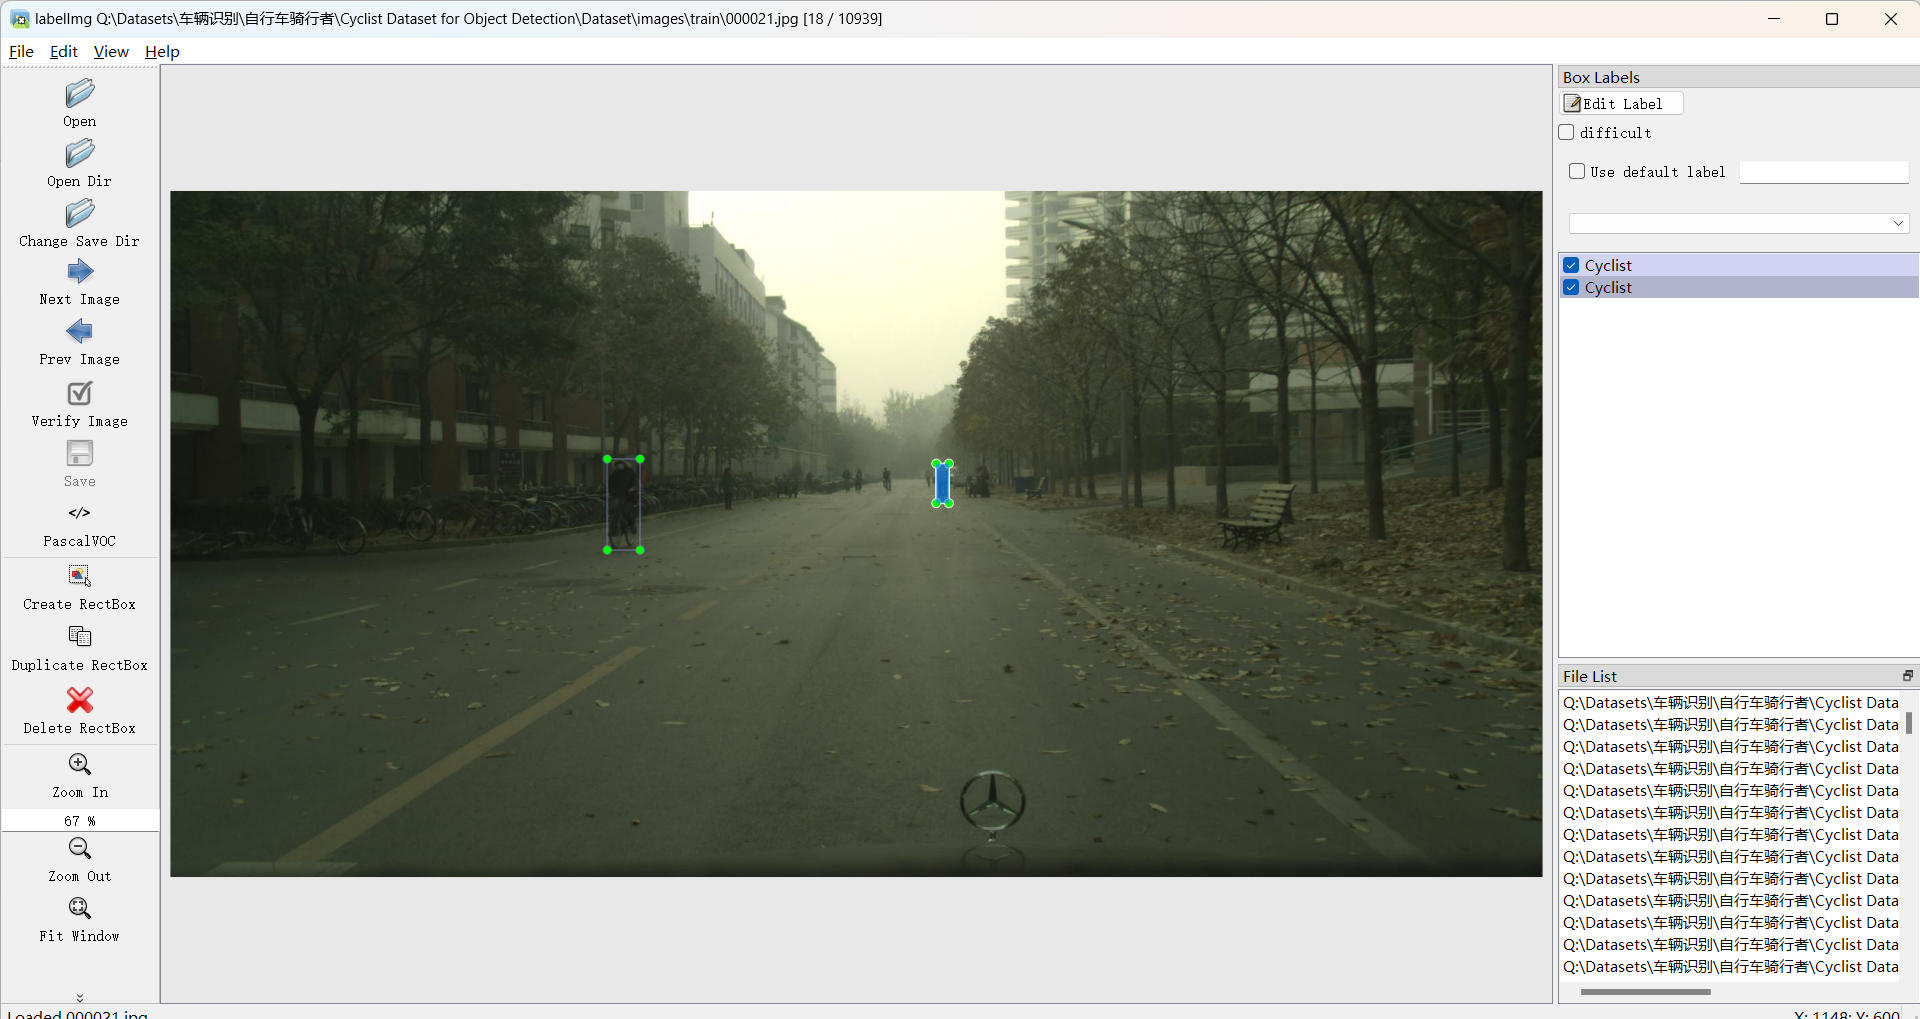Click the File List vertical scrollbar thumb
The height and width of the screenshot is (1019, 1920).
pyautogui.click(x=1909, y=722)
